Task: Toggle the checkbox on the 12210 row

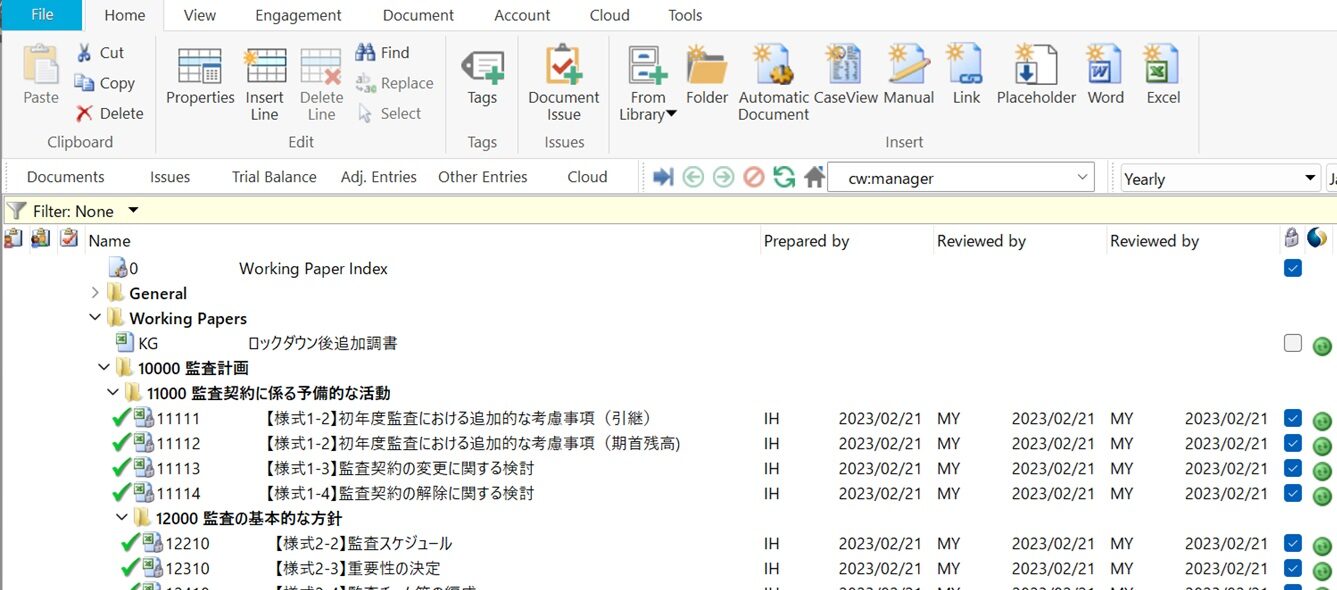Action: (x=1292, y=543)
